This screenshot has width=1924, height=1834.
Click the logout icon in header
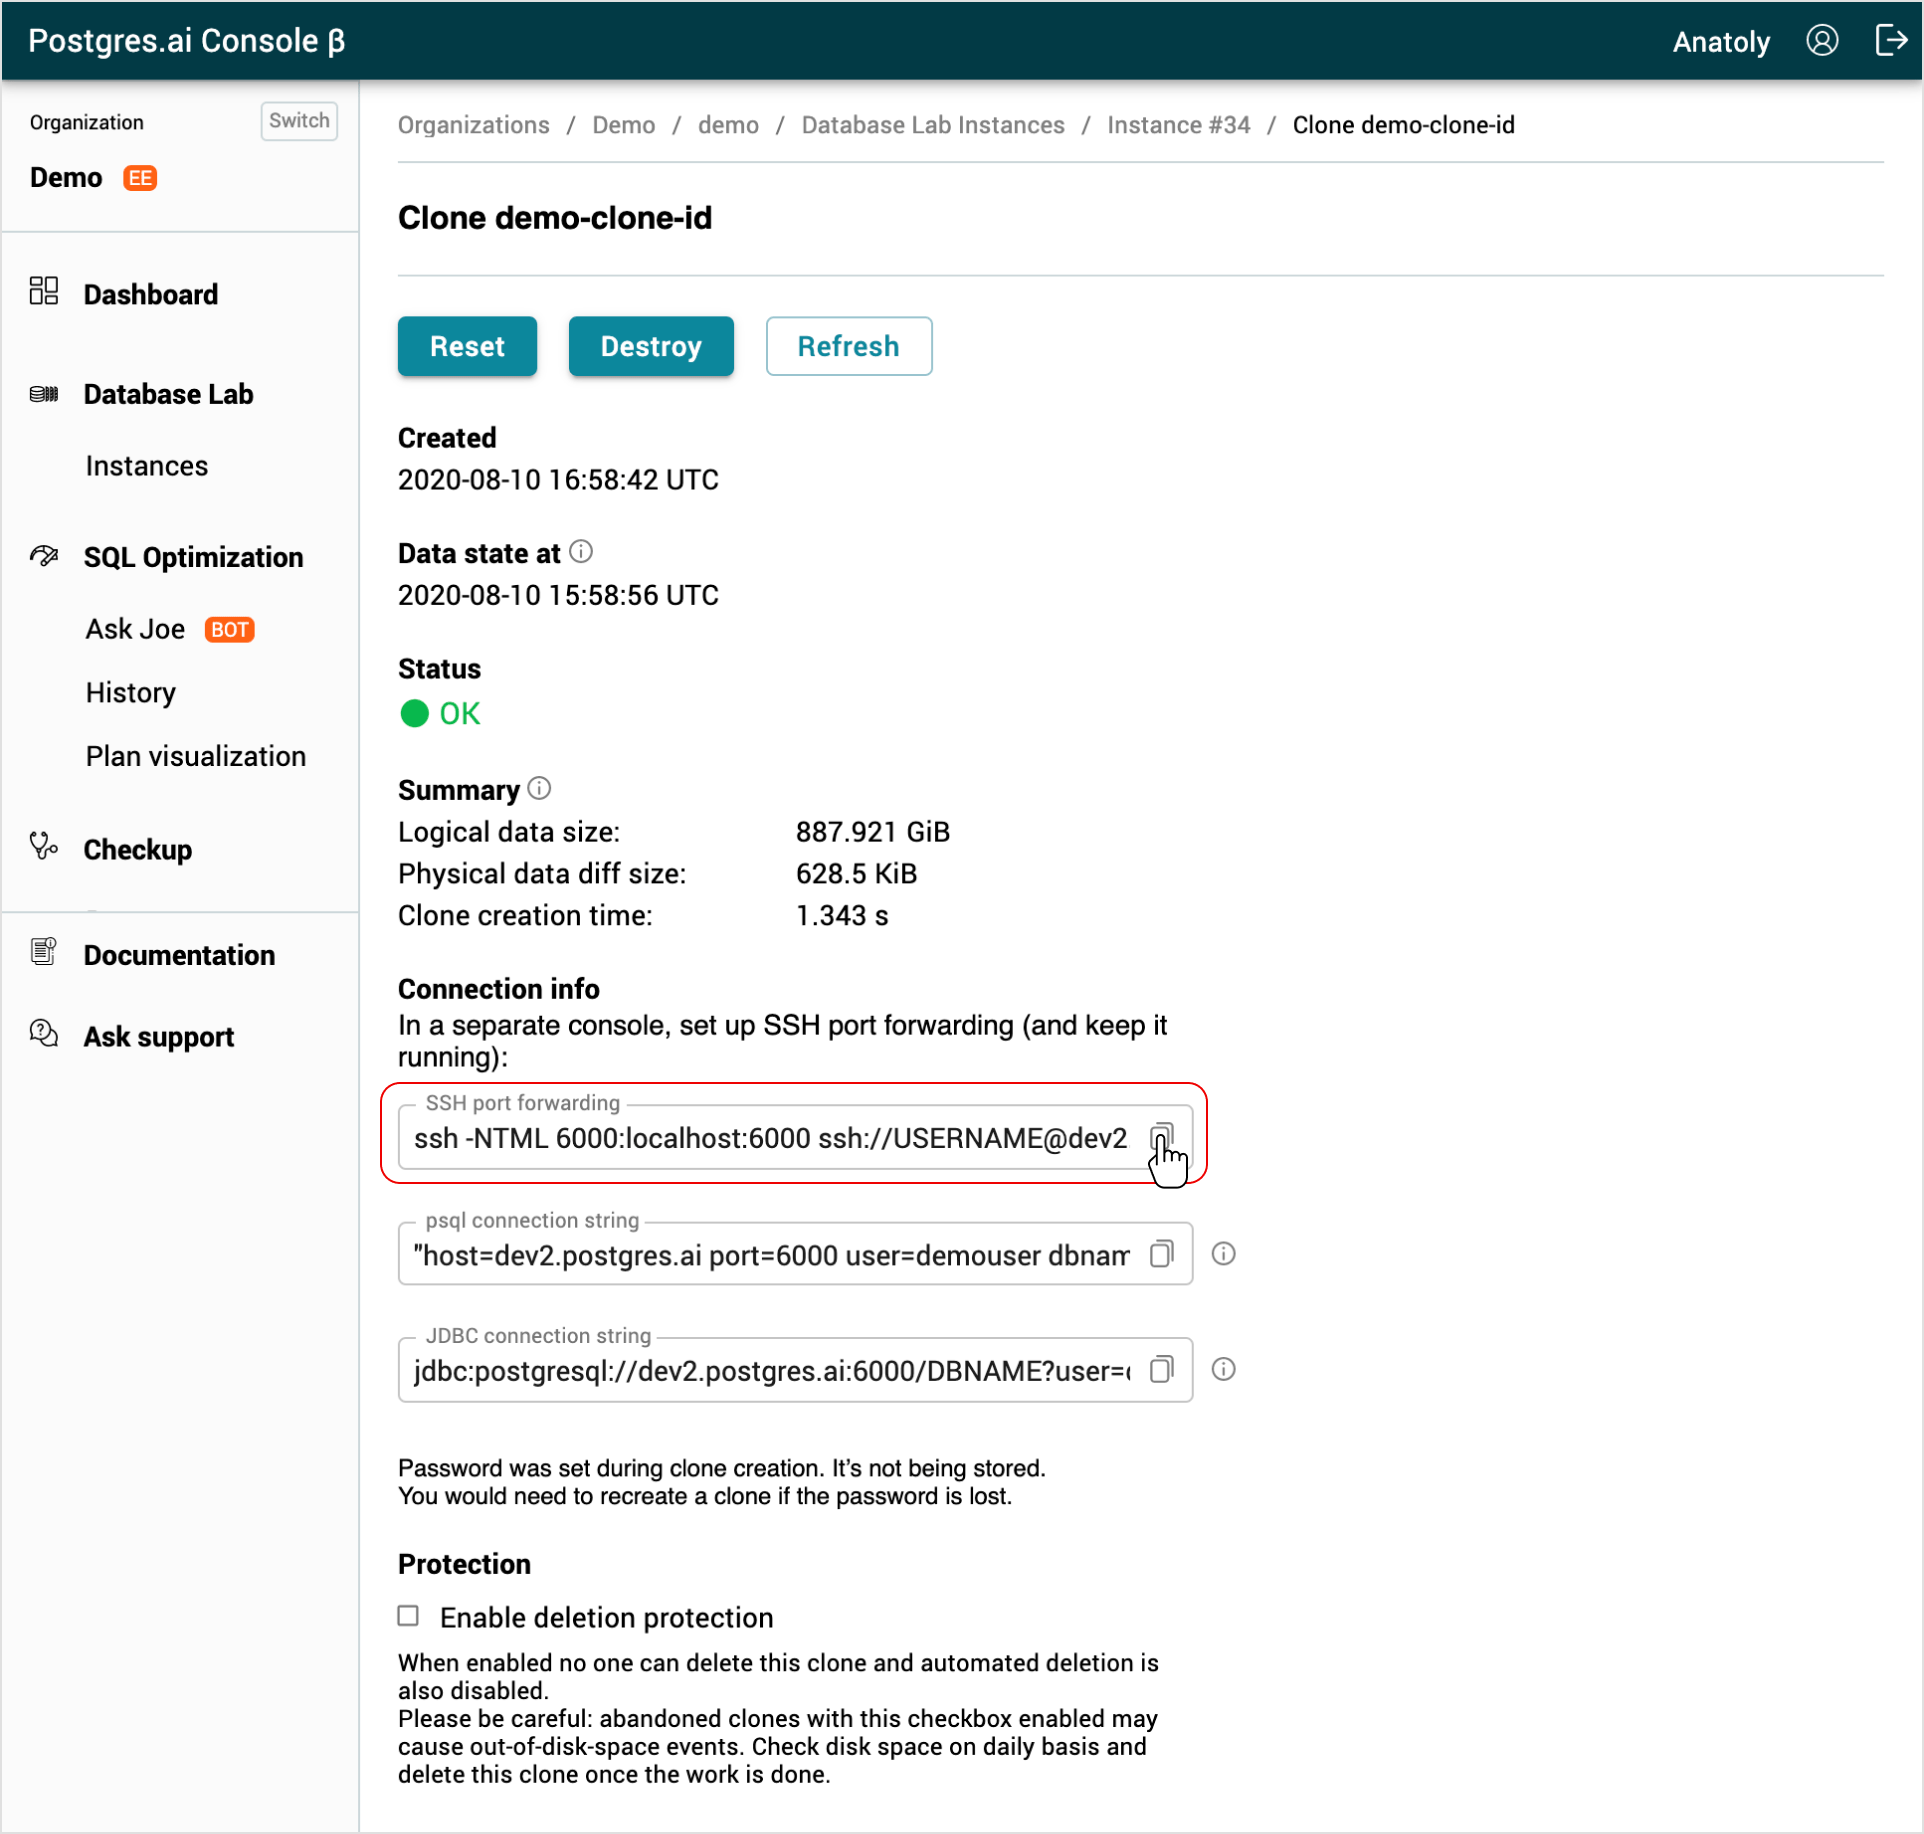tap(1892, 41)
